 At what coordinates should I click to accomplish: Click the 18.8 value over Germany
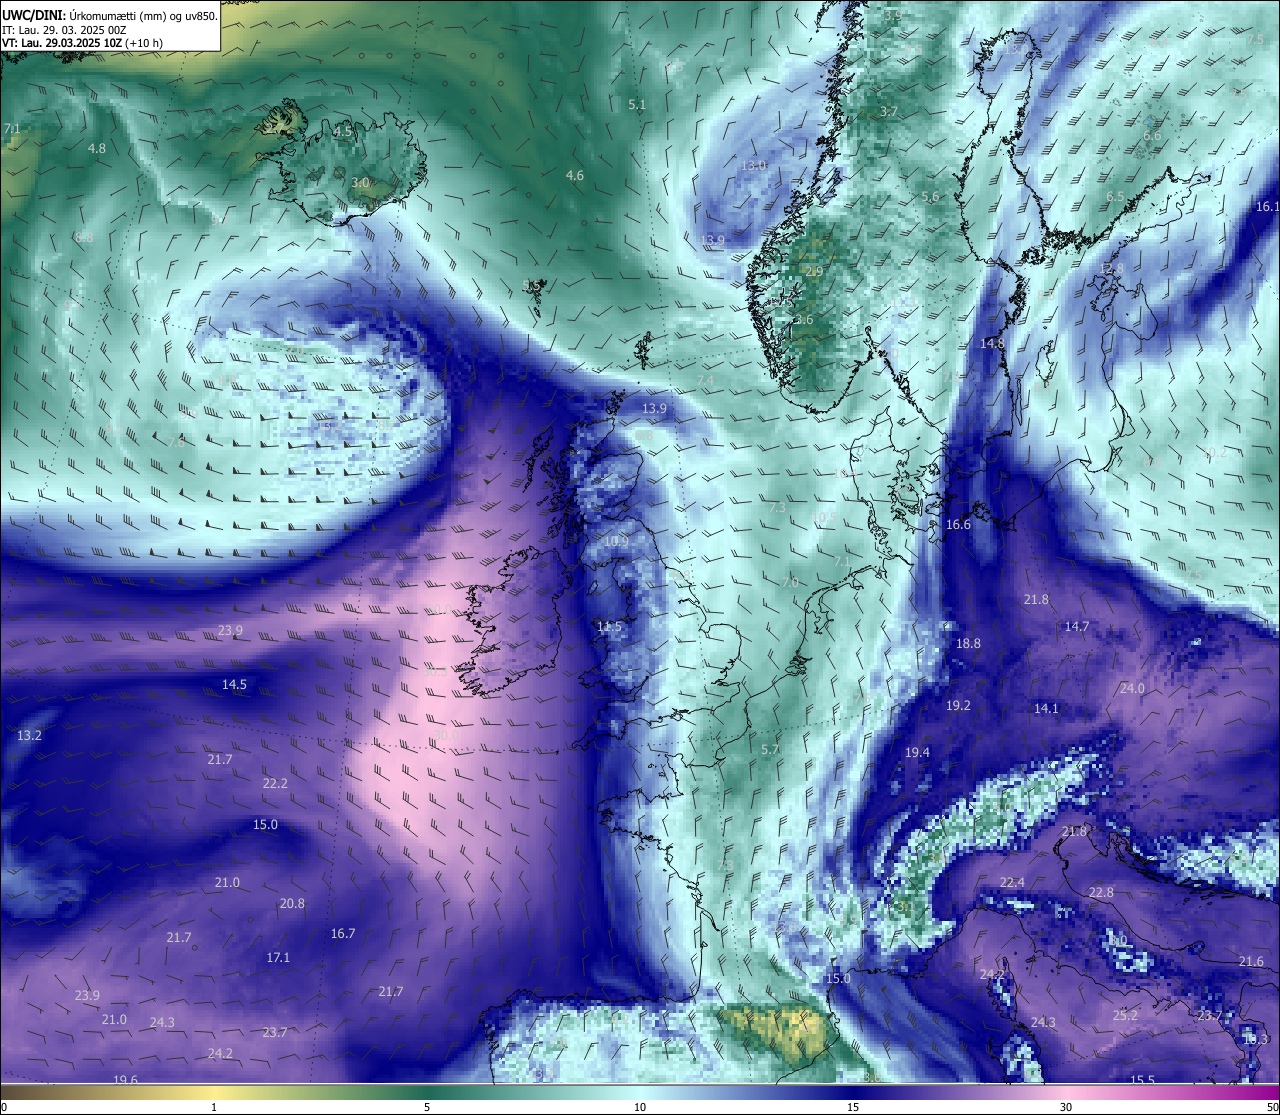coord(968,644)
